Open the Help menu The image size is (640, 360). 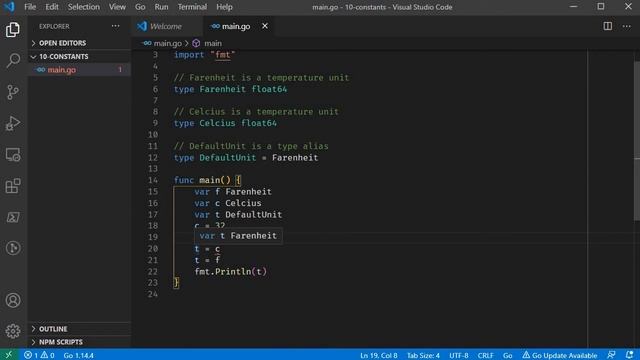click(224, 7)
